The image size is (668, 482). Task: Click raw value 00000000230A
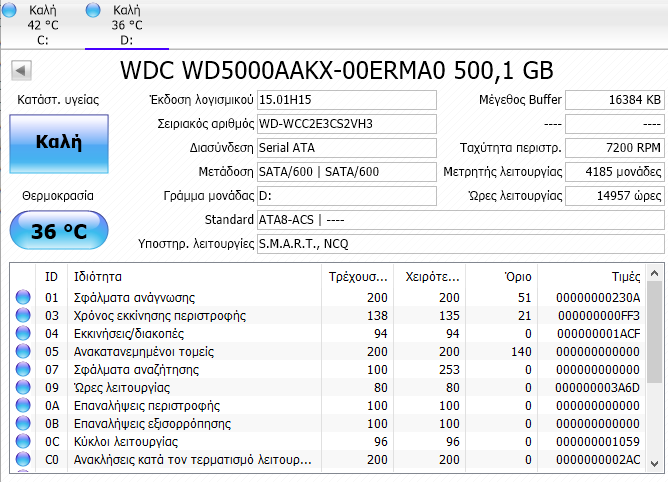tap(598, 297)
